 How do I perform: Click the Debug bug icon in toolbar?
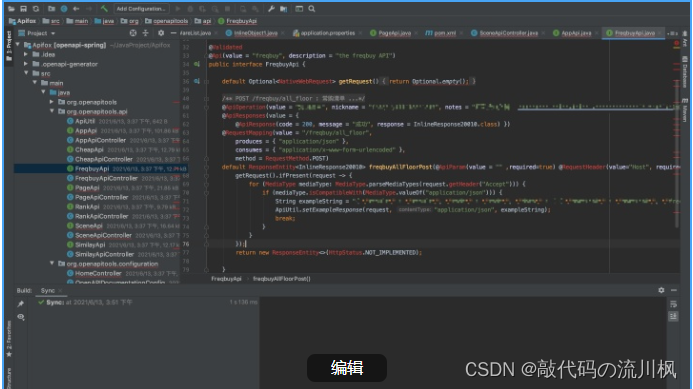coord(190,9)
